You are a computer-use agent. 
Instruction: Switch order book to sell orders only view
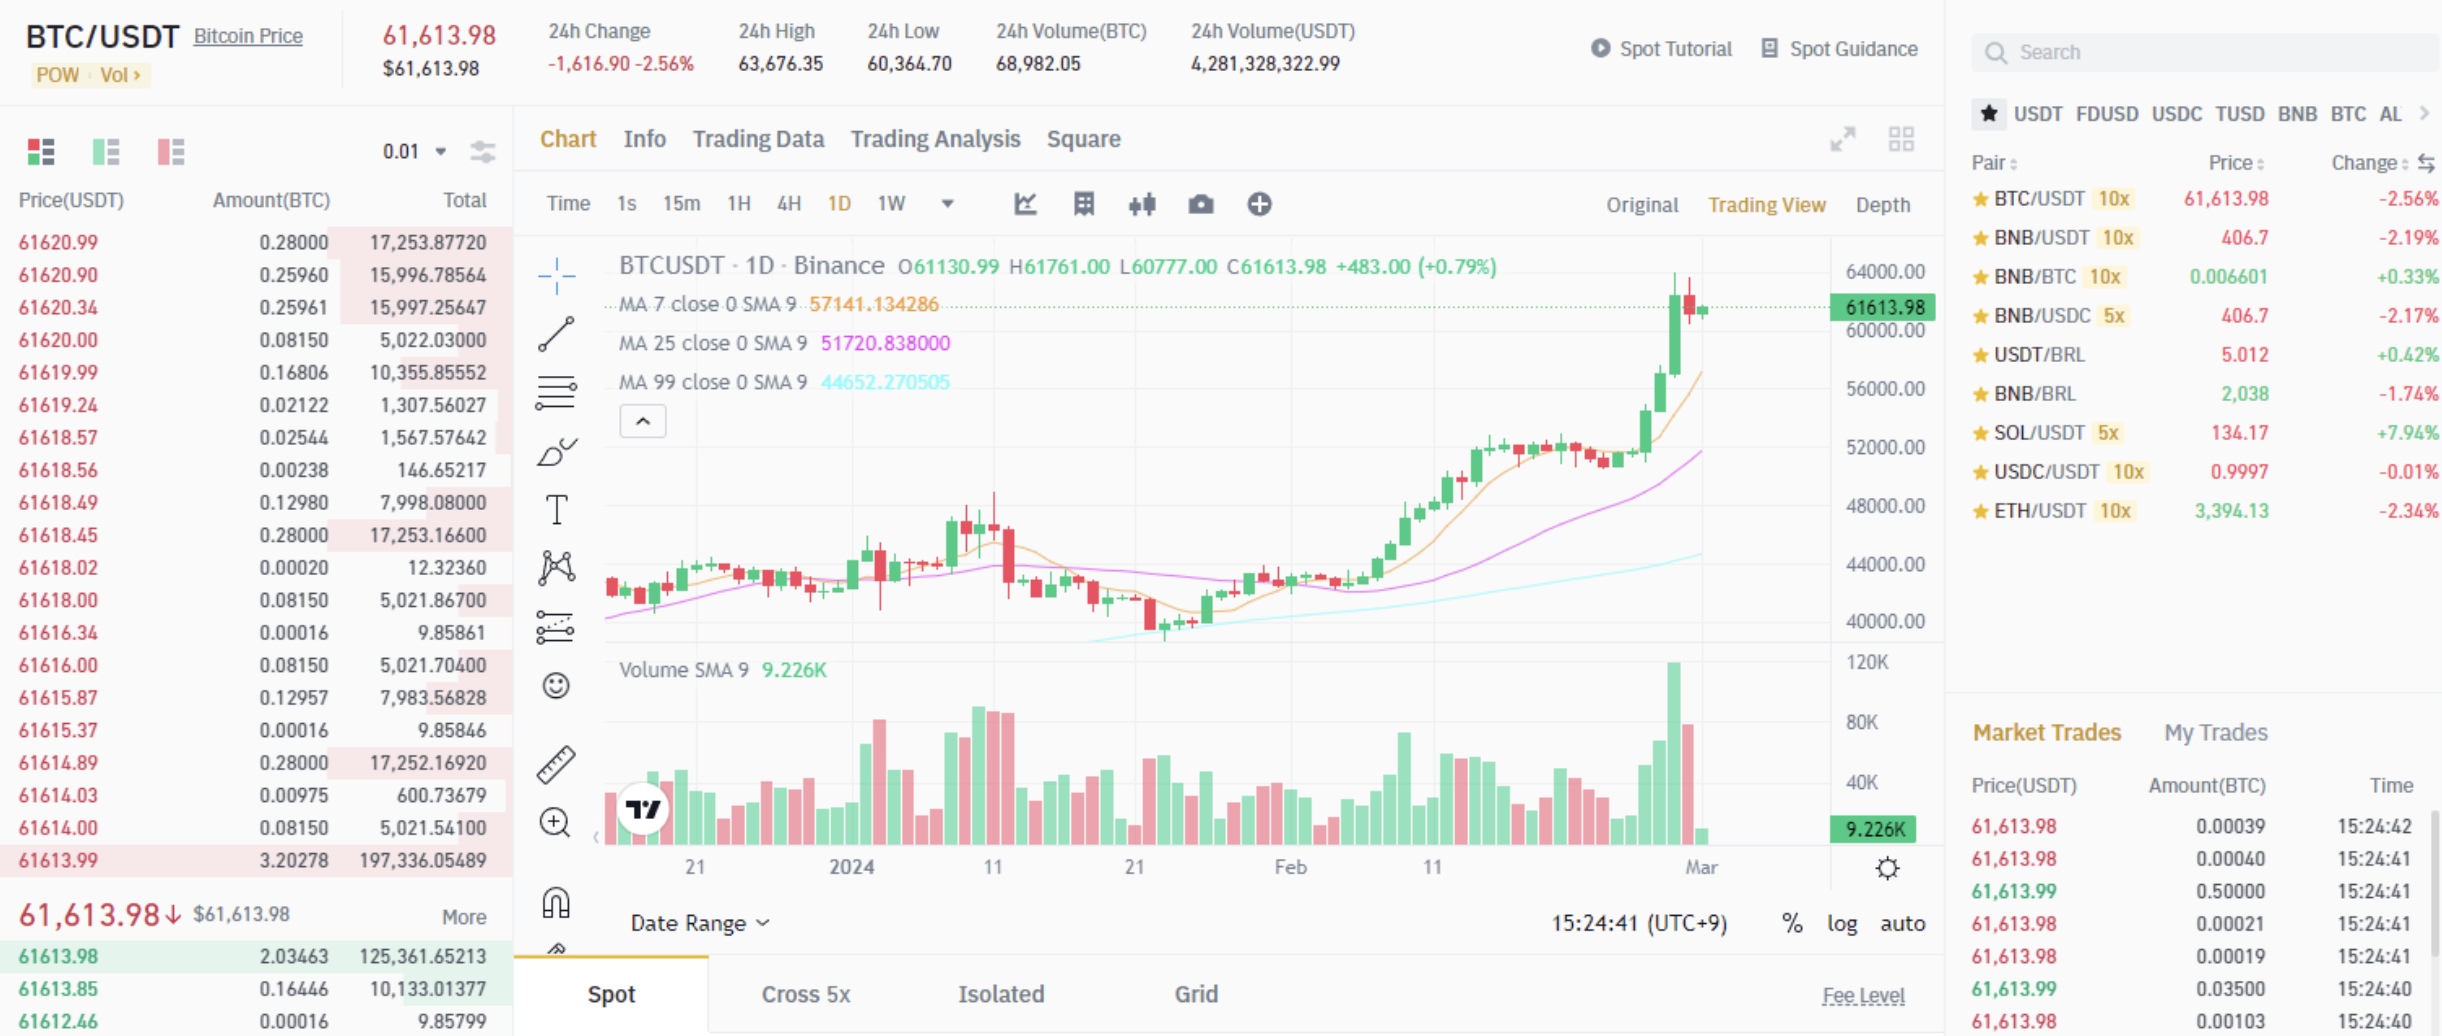[170, 152]
